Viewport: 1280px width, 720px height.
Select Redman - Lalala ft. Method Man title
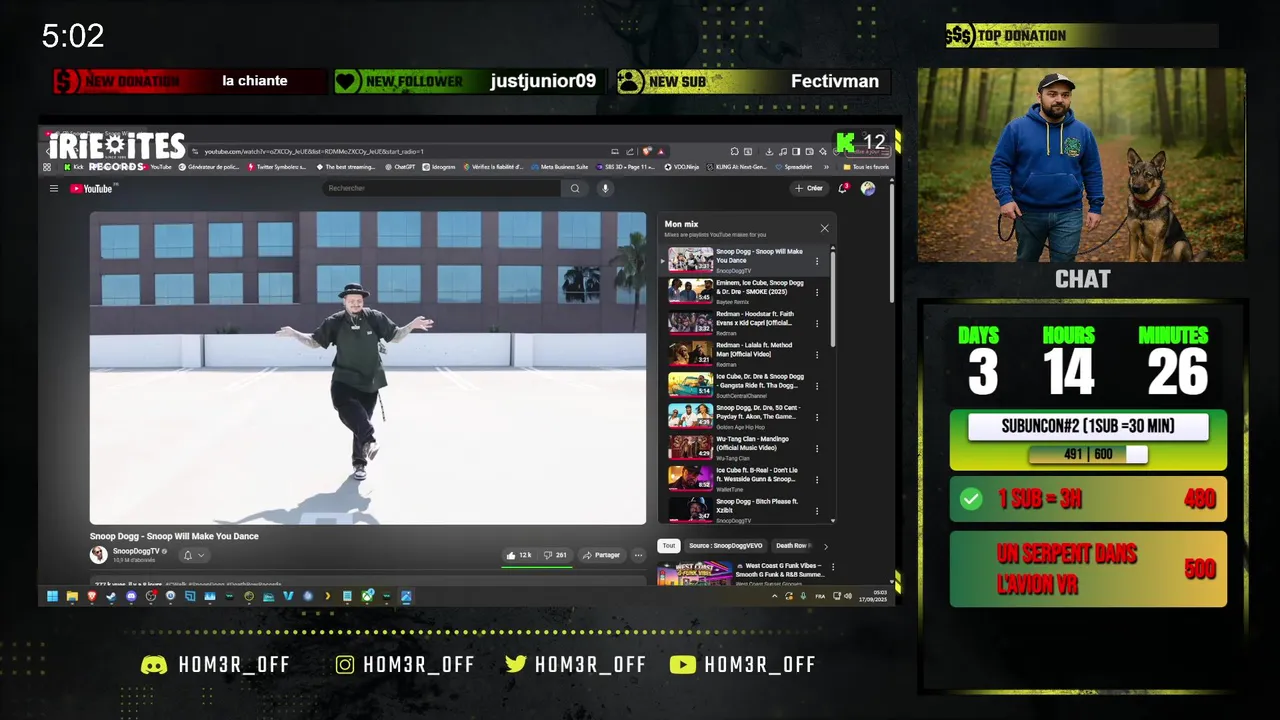(754, 349)
